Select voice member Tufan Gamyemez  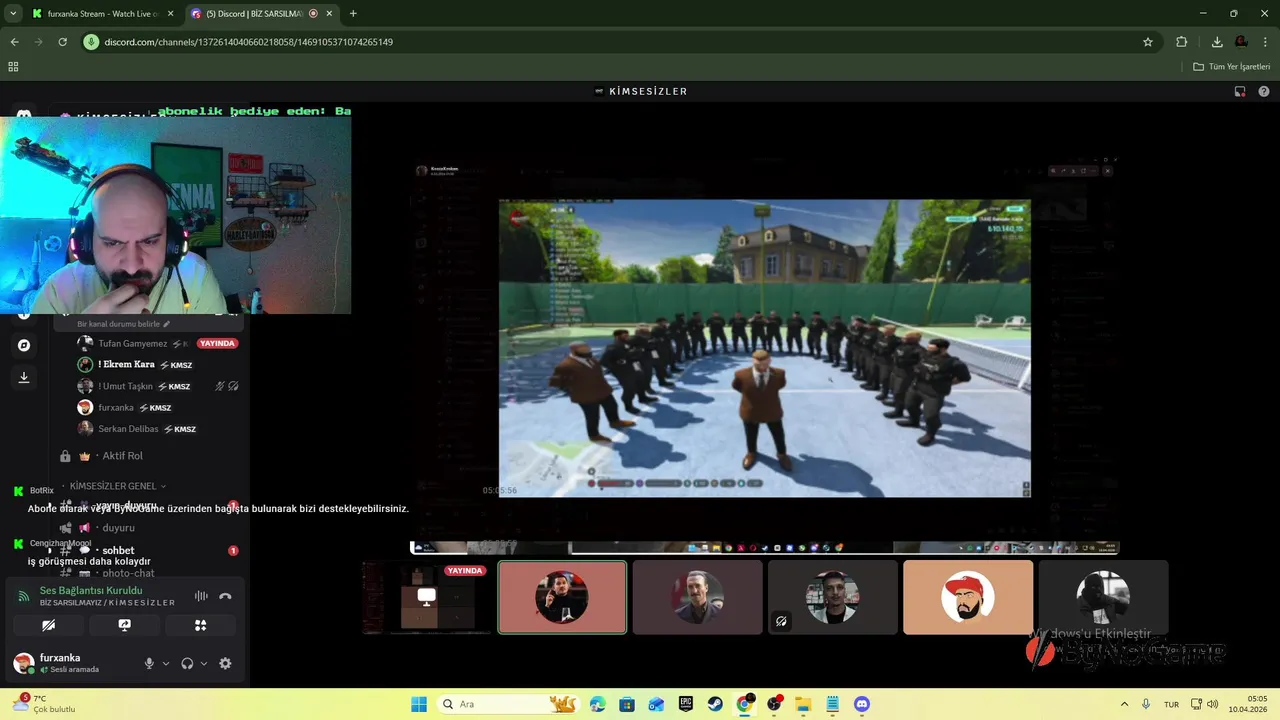point(133,343)
